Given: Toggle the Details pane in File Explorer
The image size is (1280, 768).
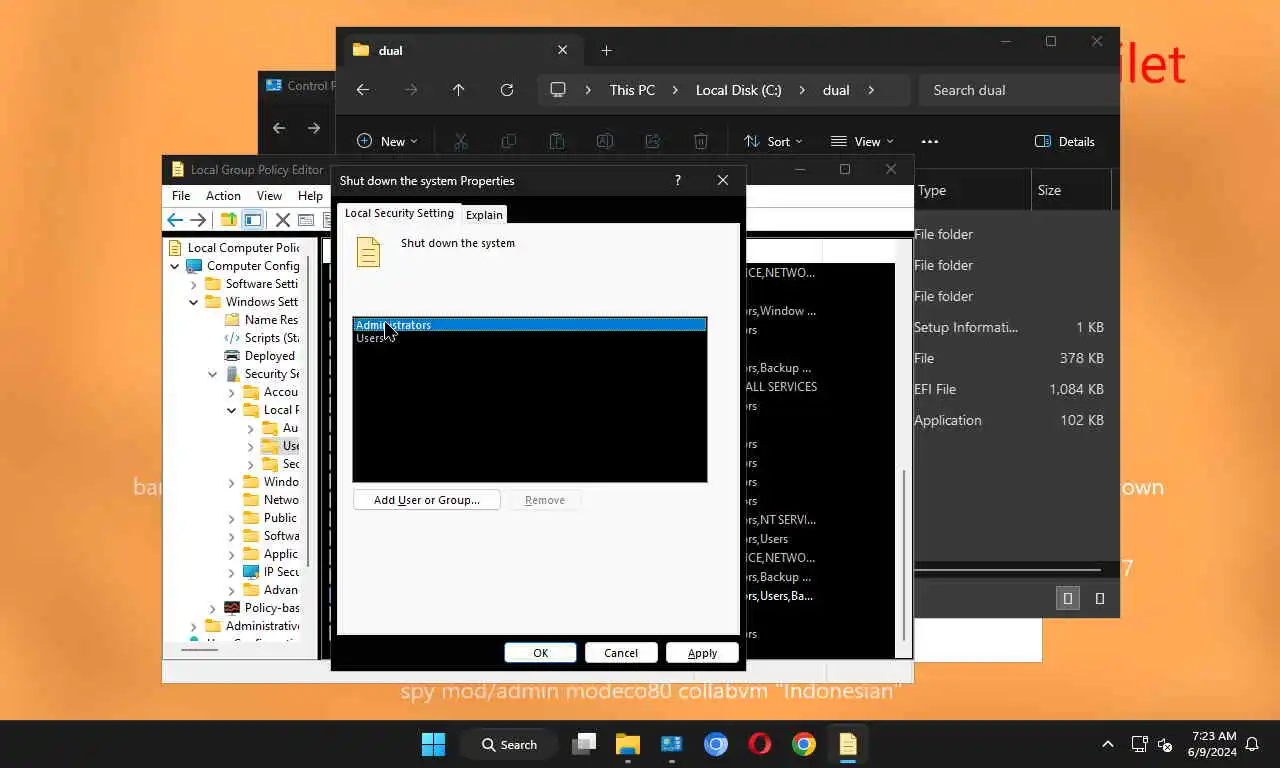Looking at the screenshot, I should (x=1065, y=141).
